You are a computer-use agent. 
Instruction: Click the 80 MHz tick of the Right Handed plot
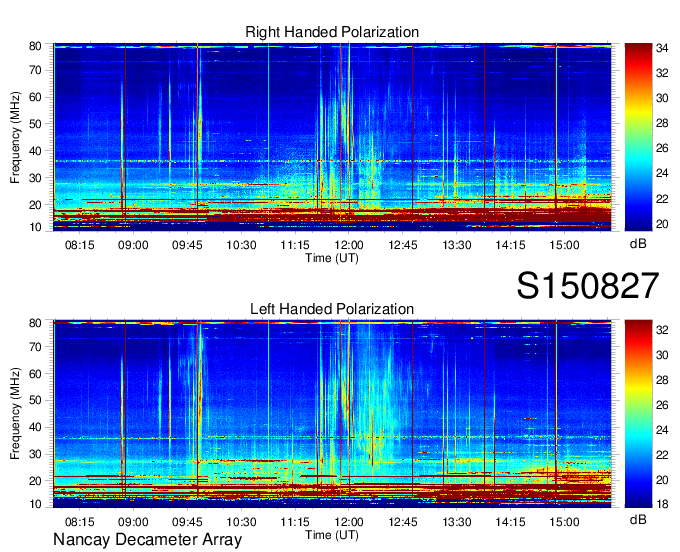pos(35,46)
